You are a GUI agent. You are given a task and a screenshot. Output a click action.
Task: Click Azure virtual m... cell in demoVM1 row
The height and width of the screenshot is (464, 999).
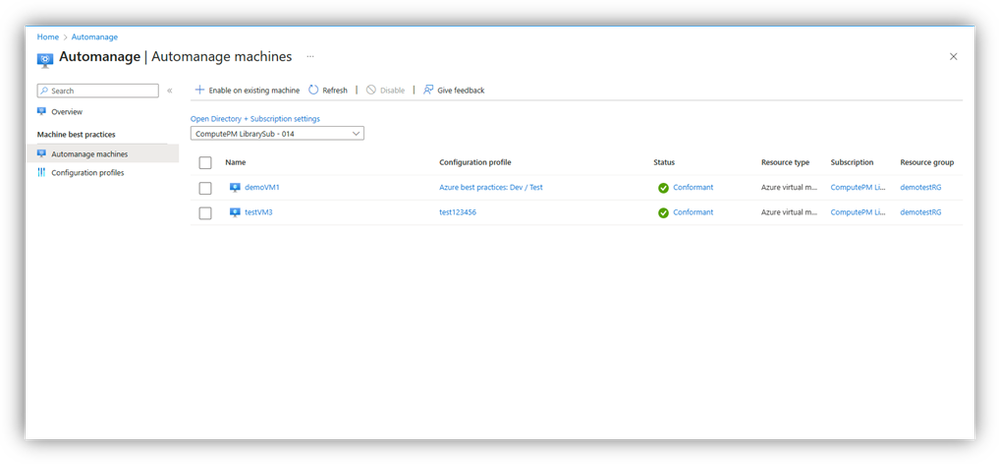789,187
